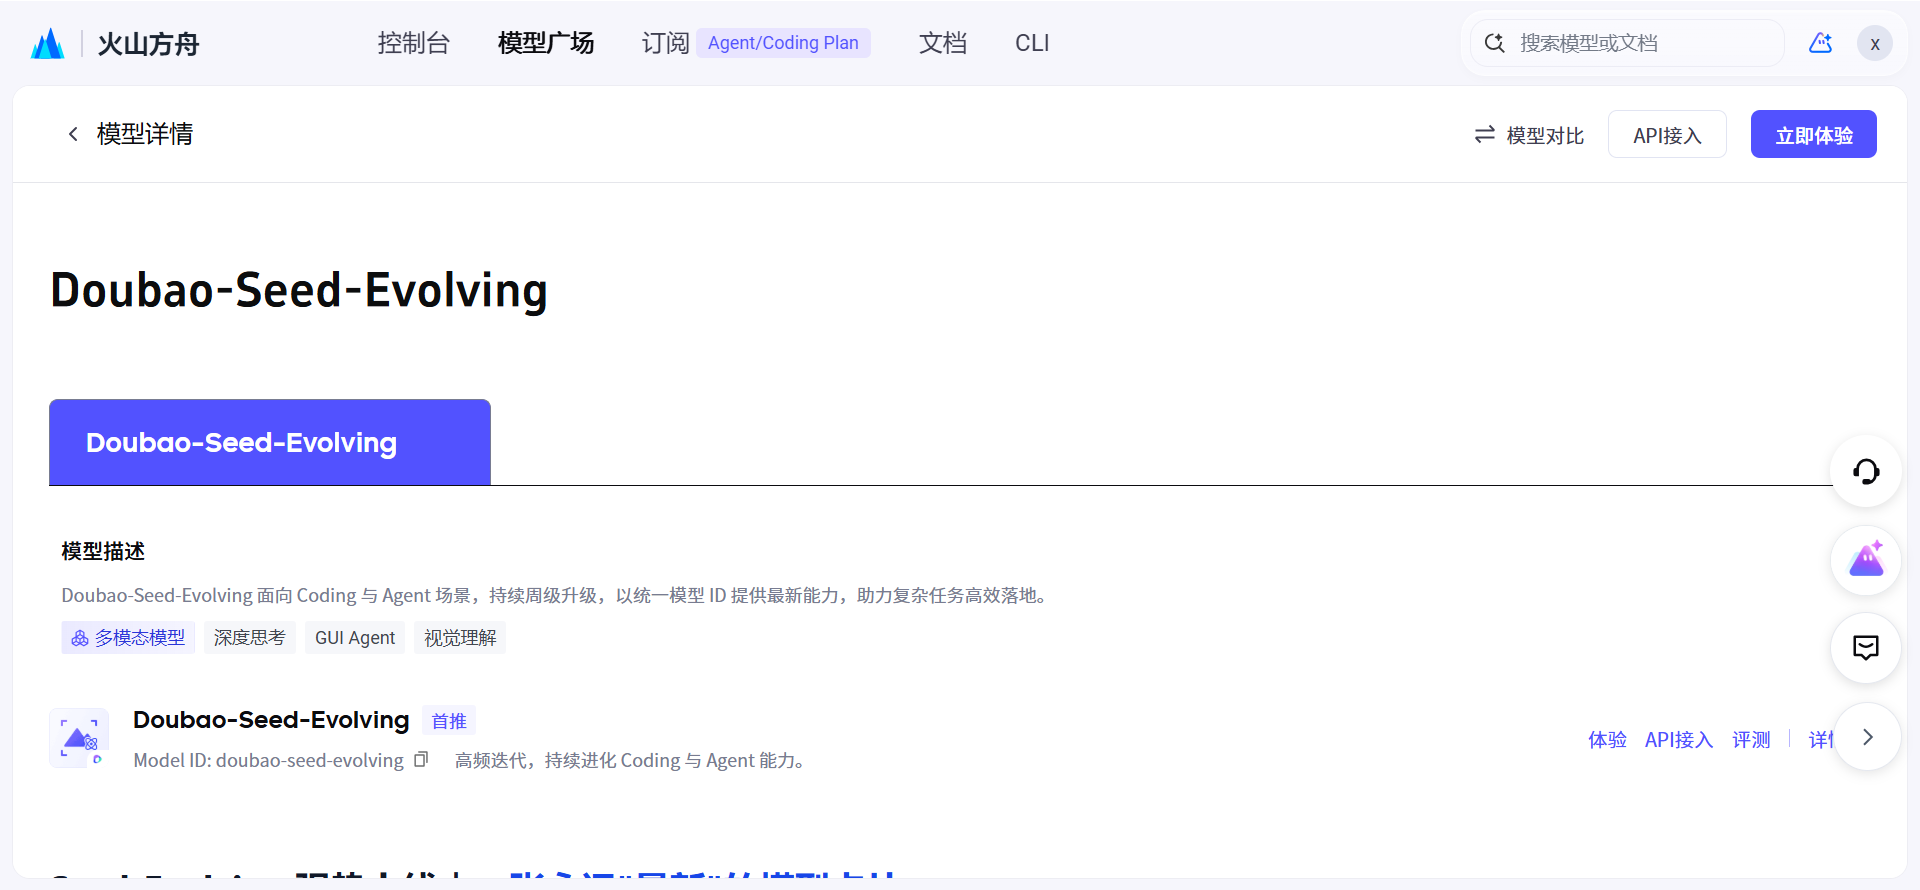
Task: Click the search magnifier icon
Action: coord(1494,43)
